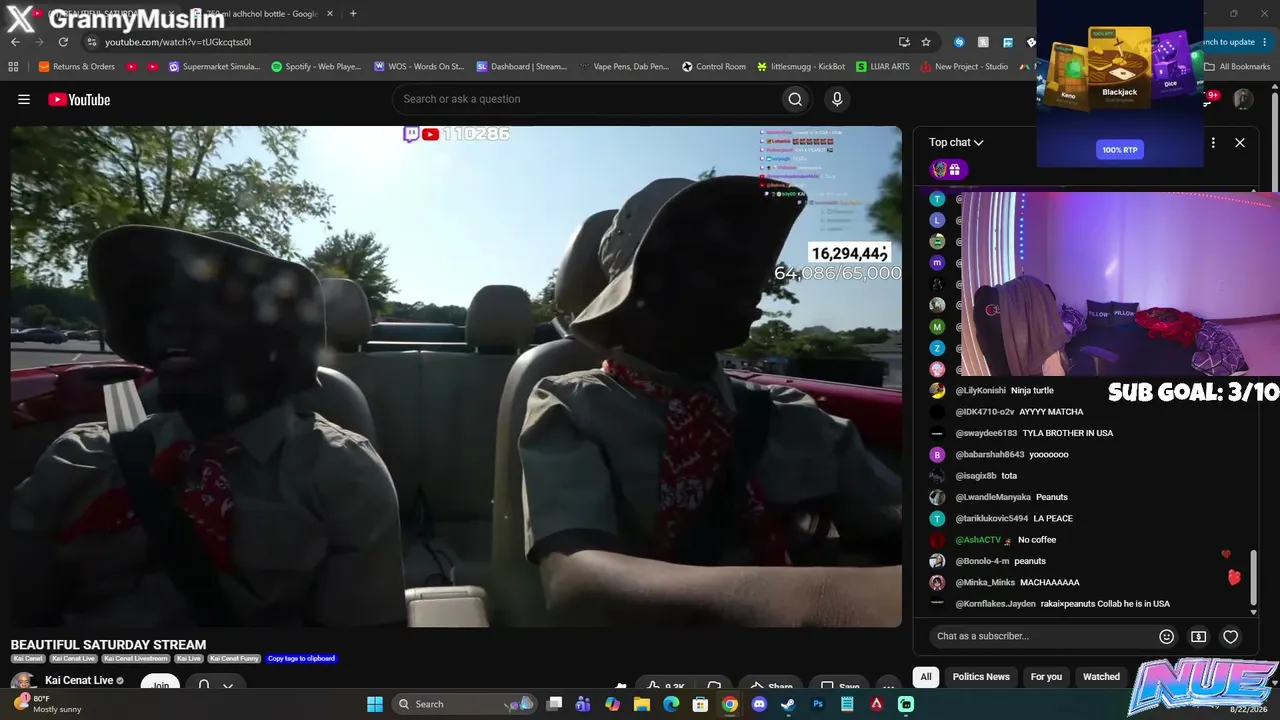Image resolution: width=1280 pixels, height=720 pixels.
Task: Click the video player showing convertible
Action: [456, 376]
